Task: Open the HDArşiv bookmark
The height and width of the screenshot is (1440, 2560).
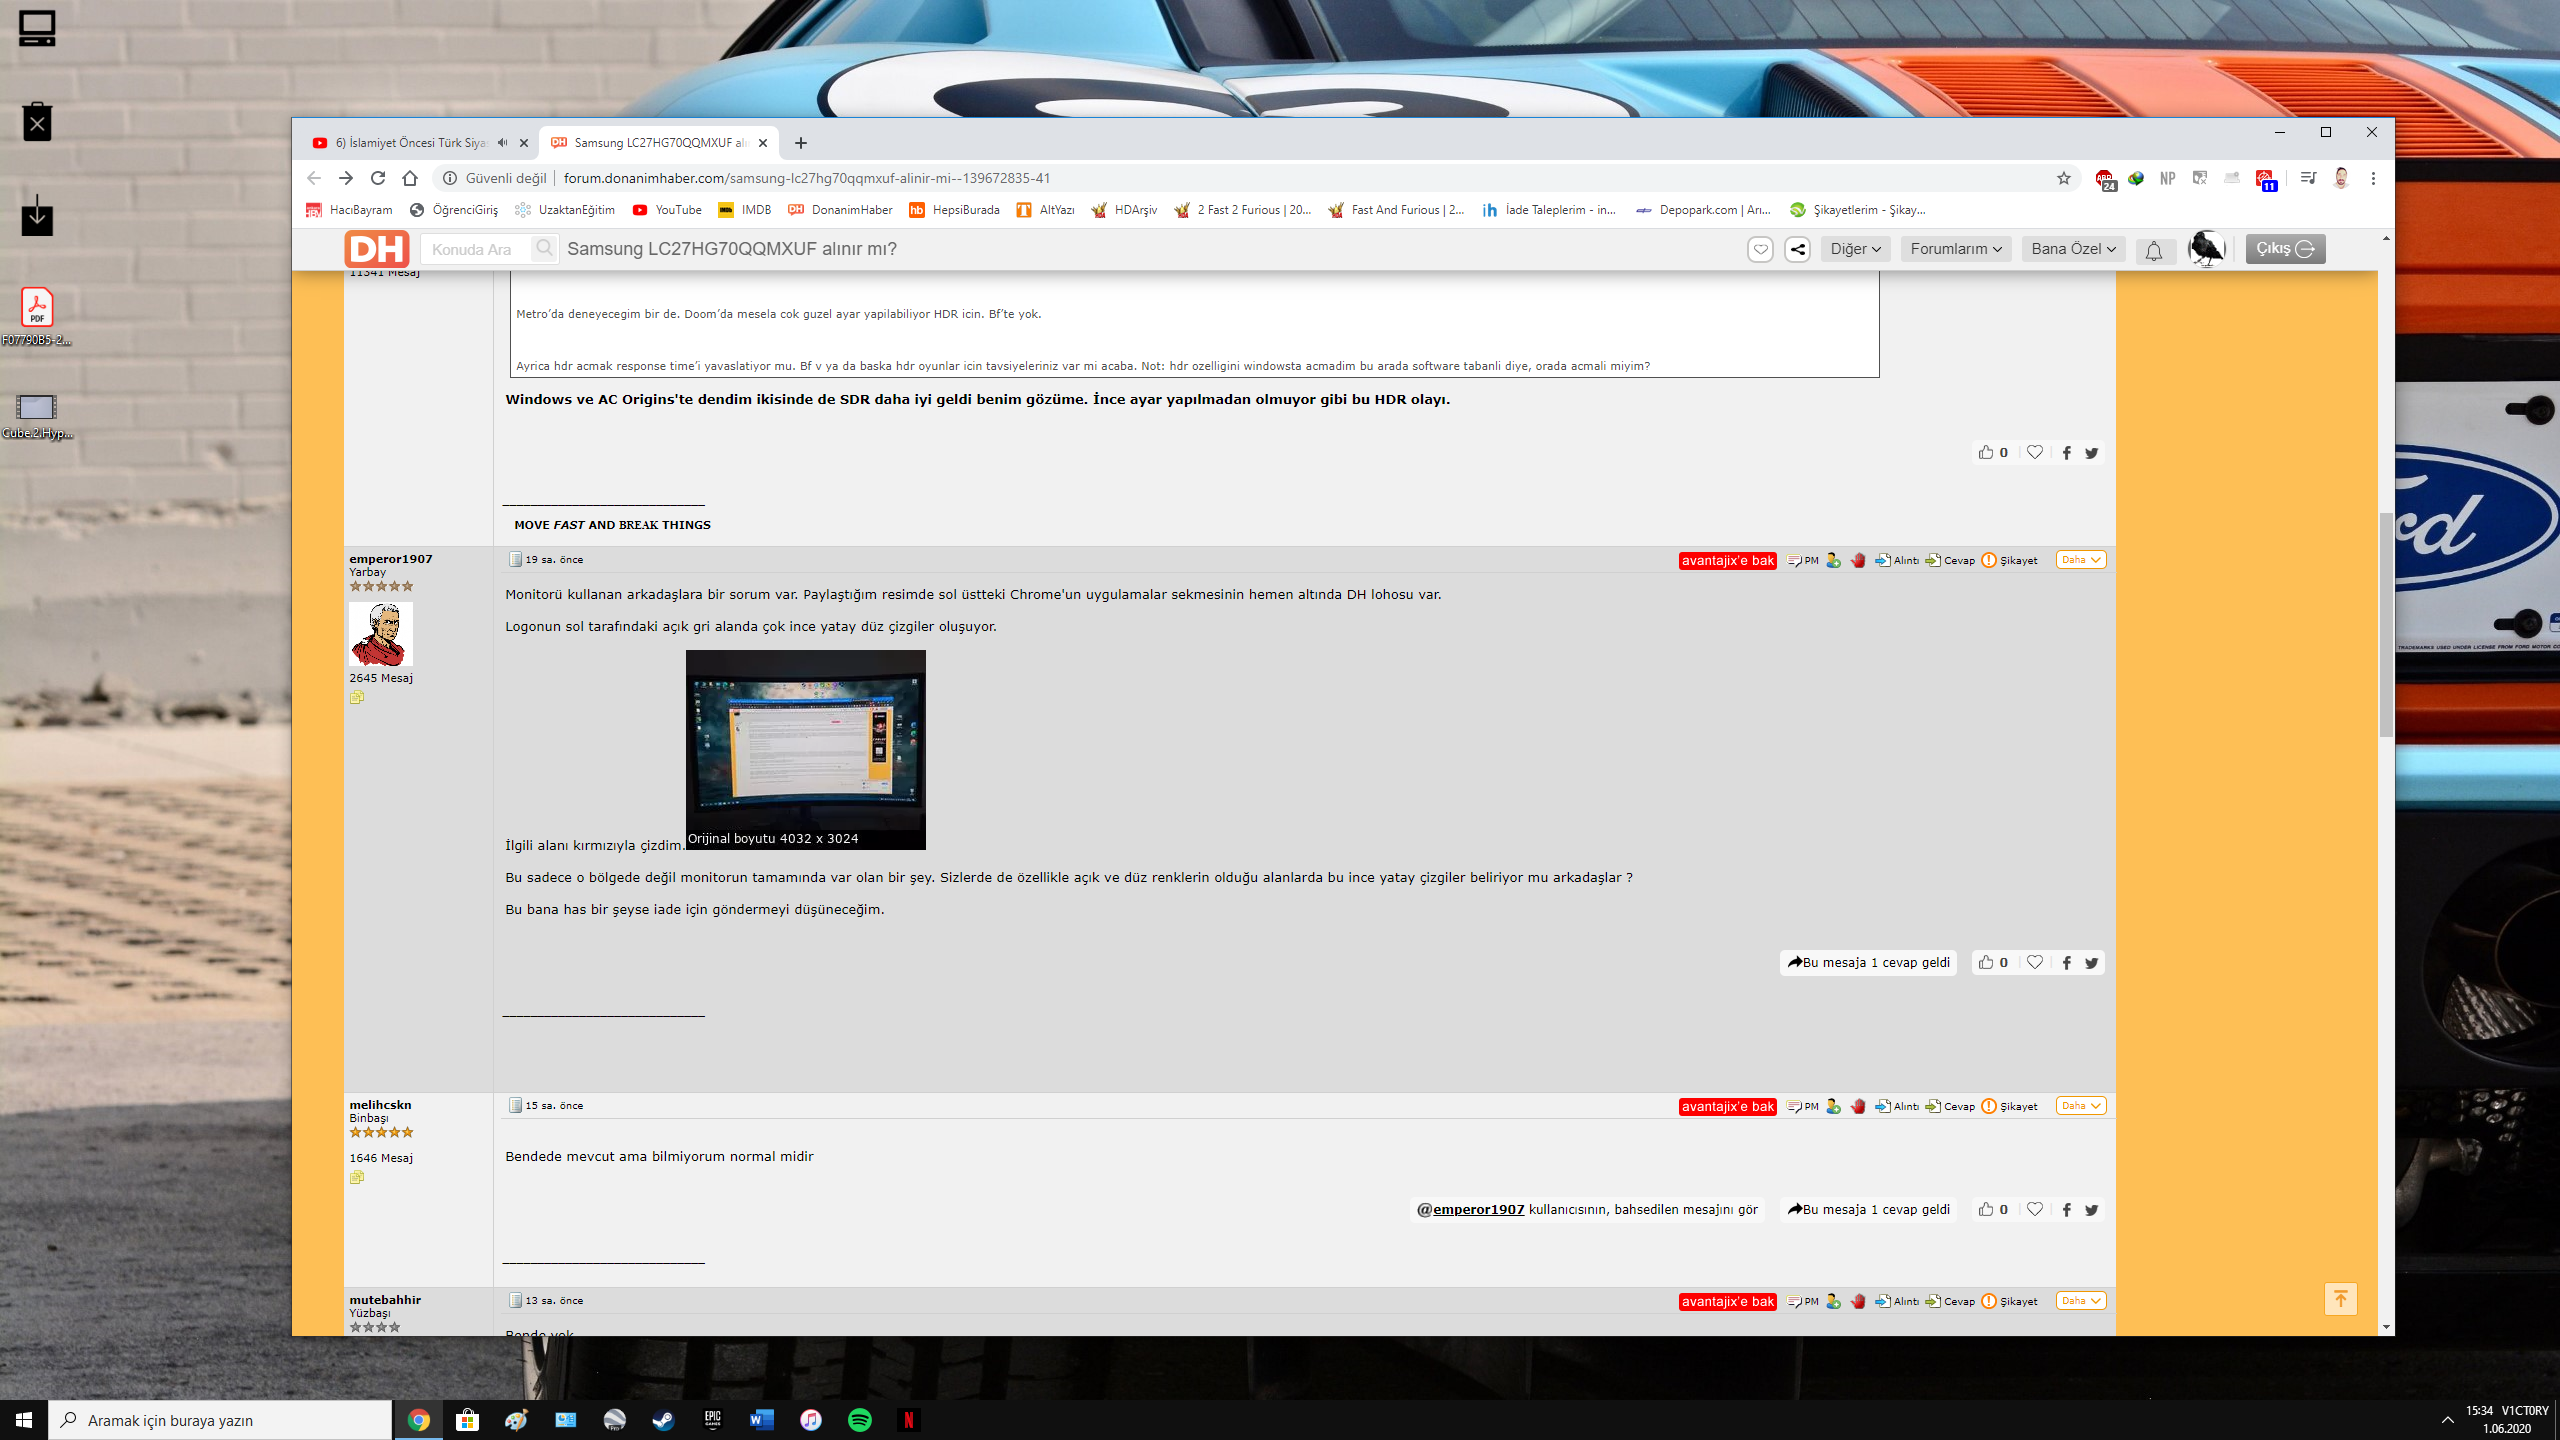Action: tap(1124, 210)
